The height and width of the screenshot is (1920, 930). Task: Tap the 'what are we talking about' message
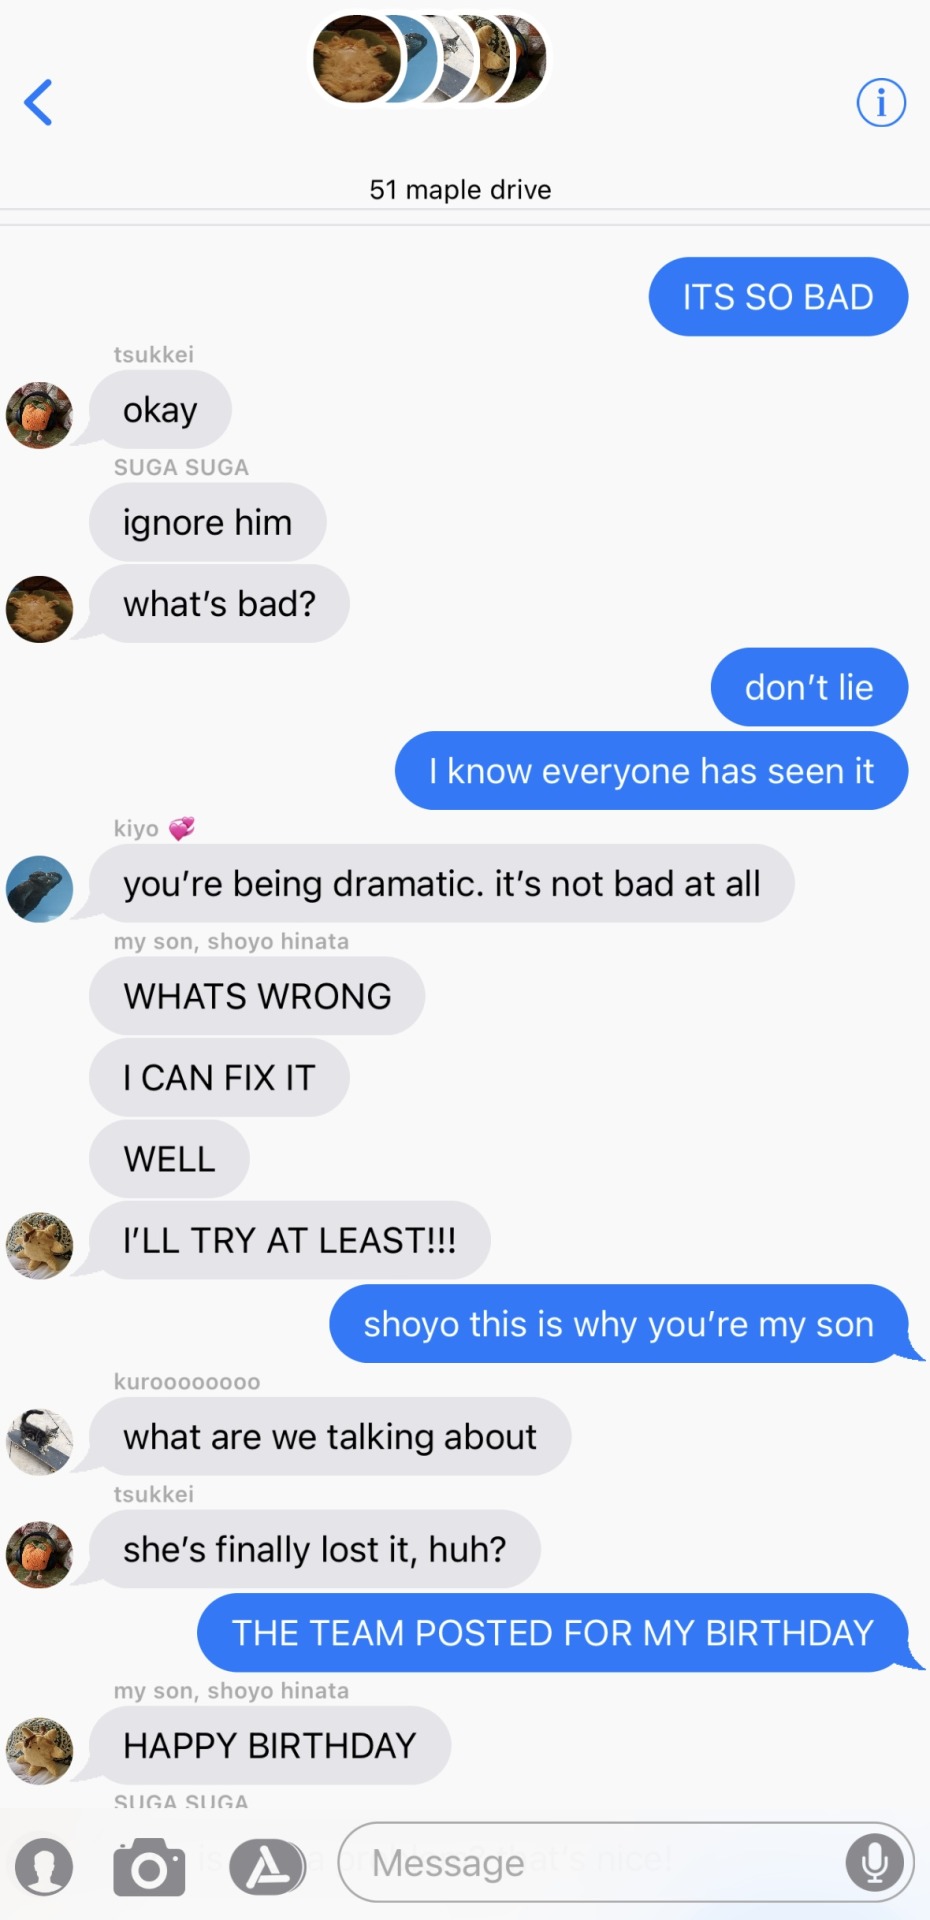point(330,1437)
